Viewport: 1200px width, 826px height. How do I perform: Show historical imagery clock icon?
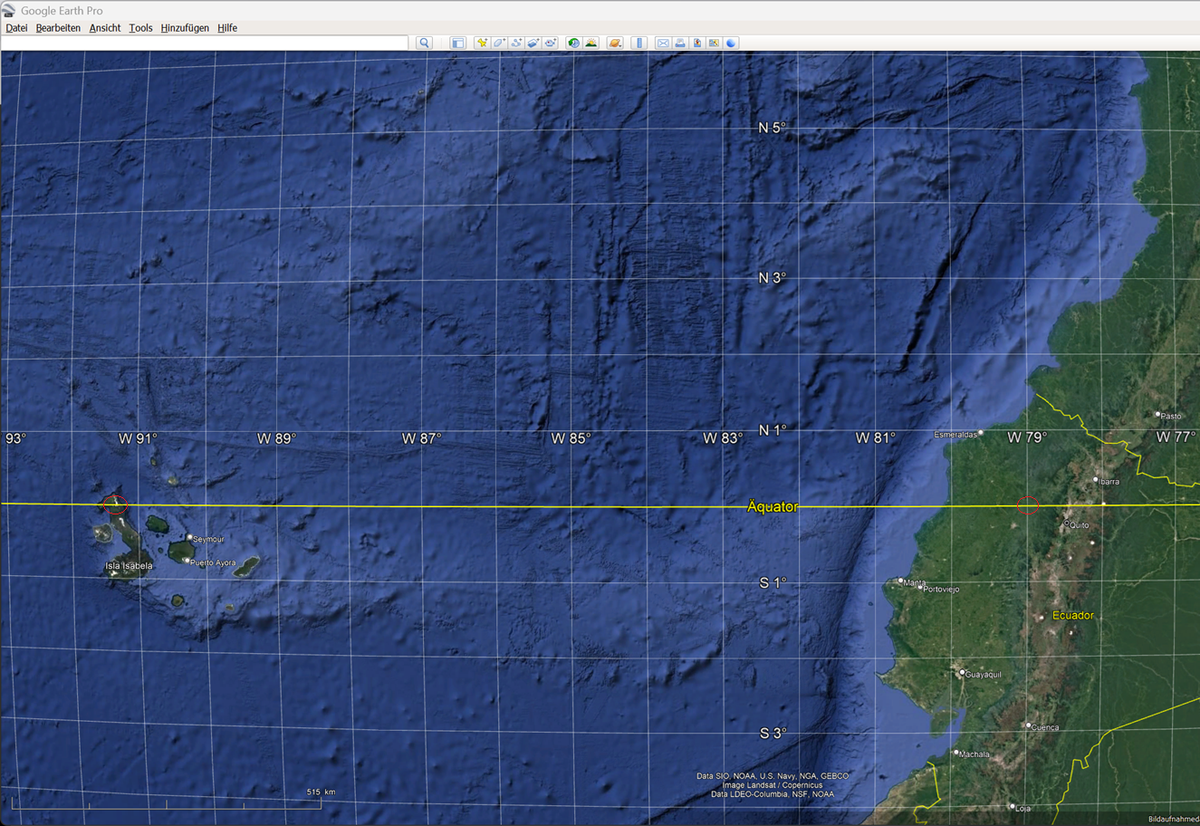(574, 43)
